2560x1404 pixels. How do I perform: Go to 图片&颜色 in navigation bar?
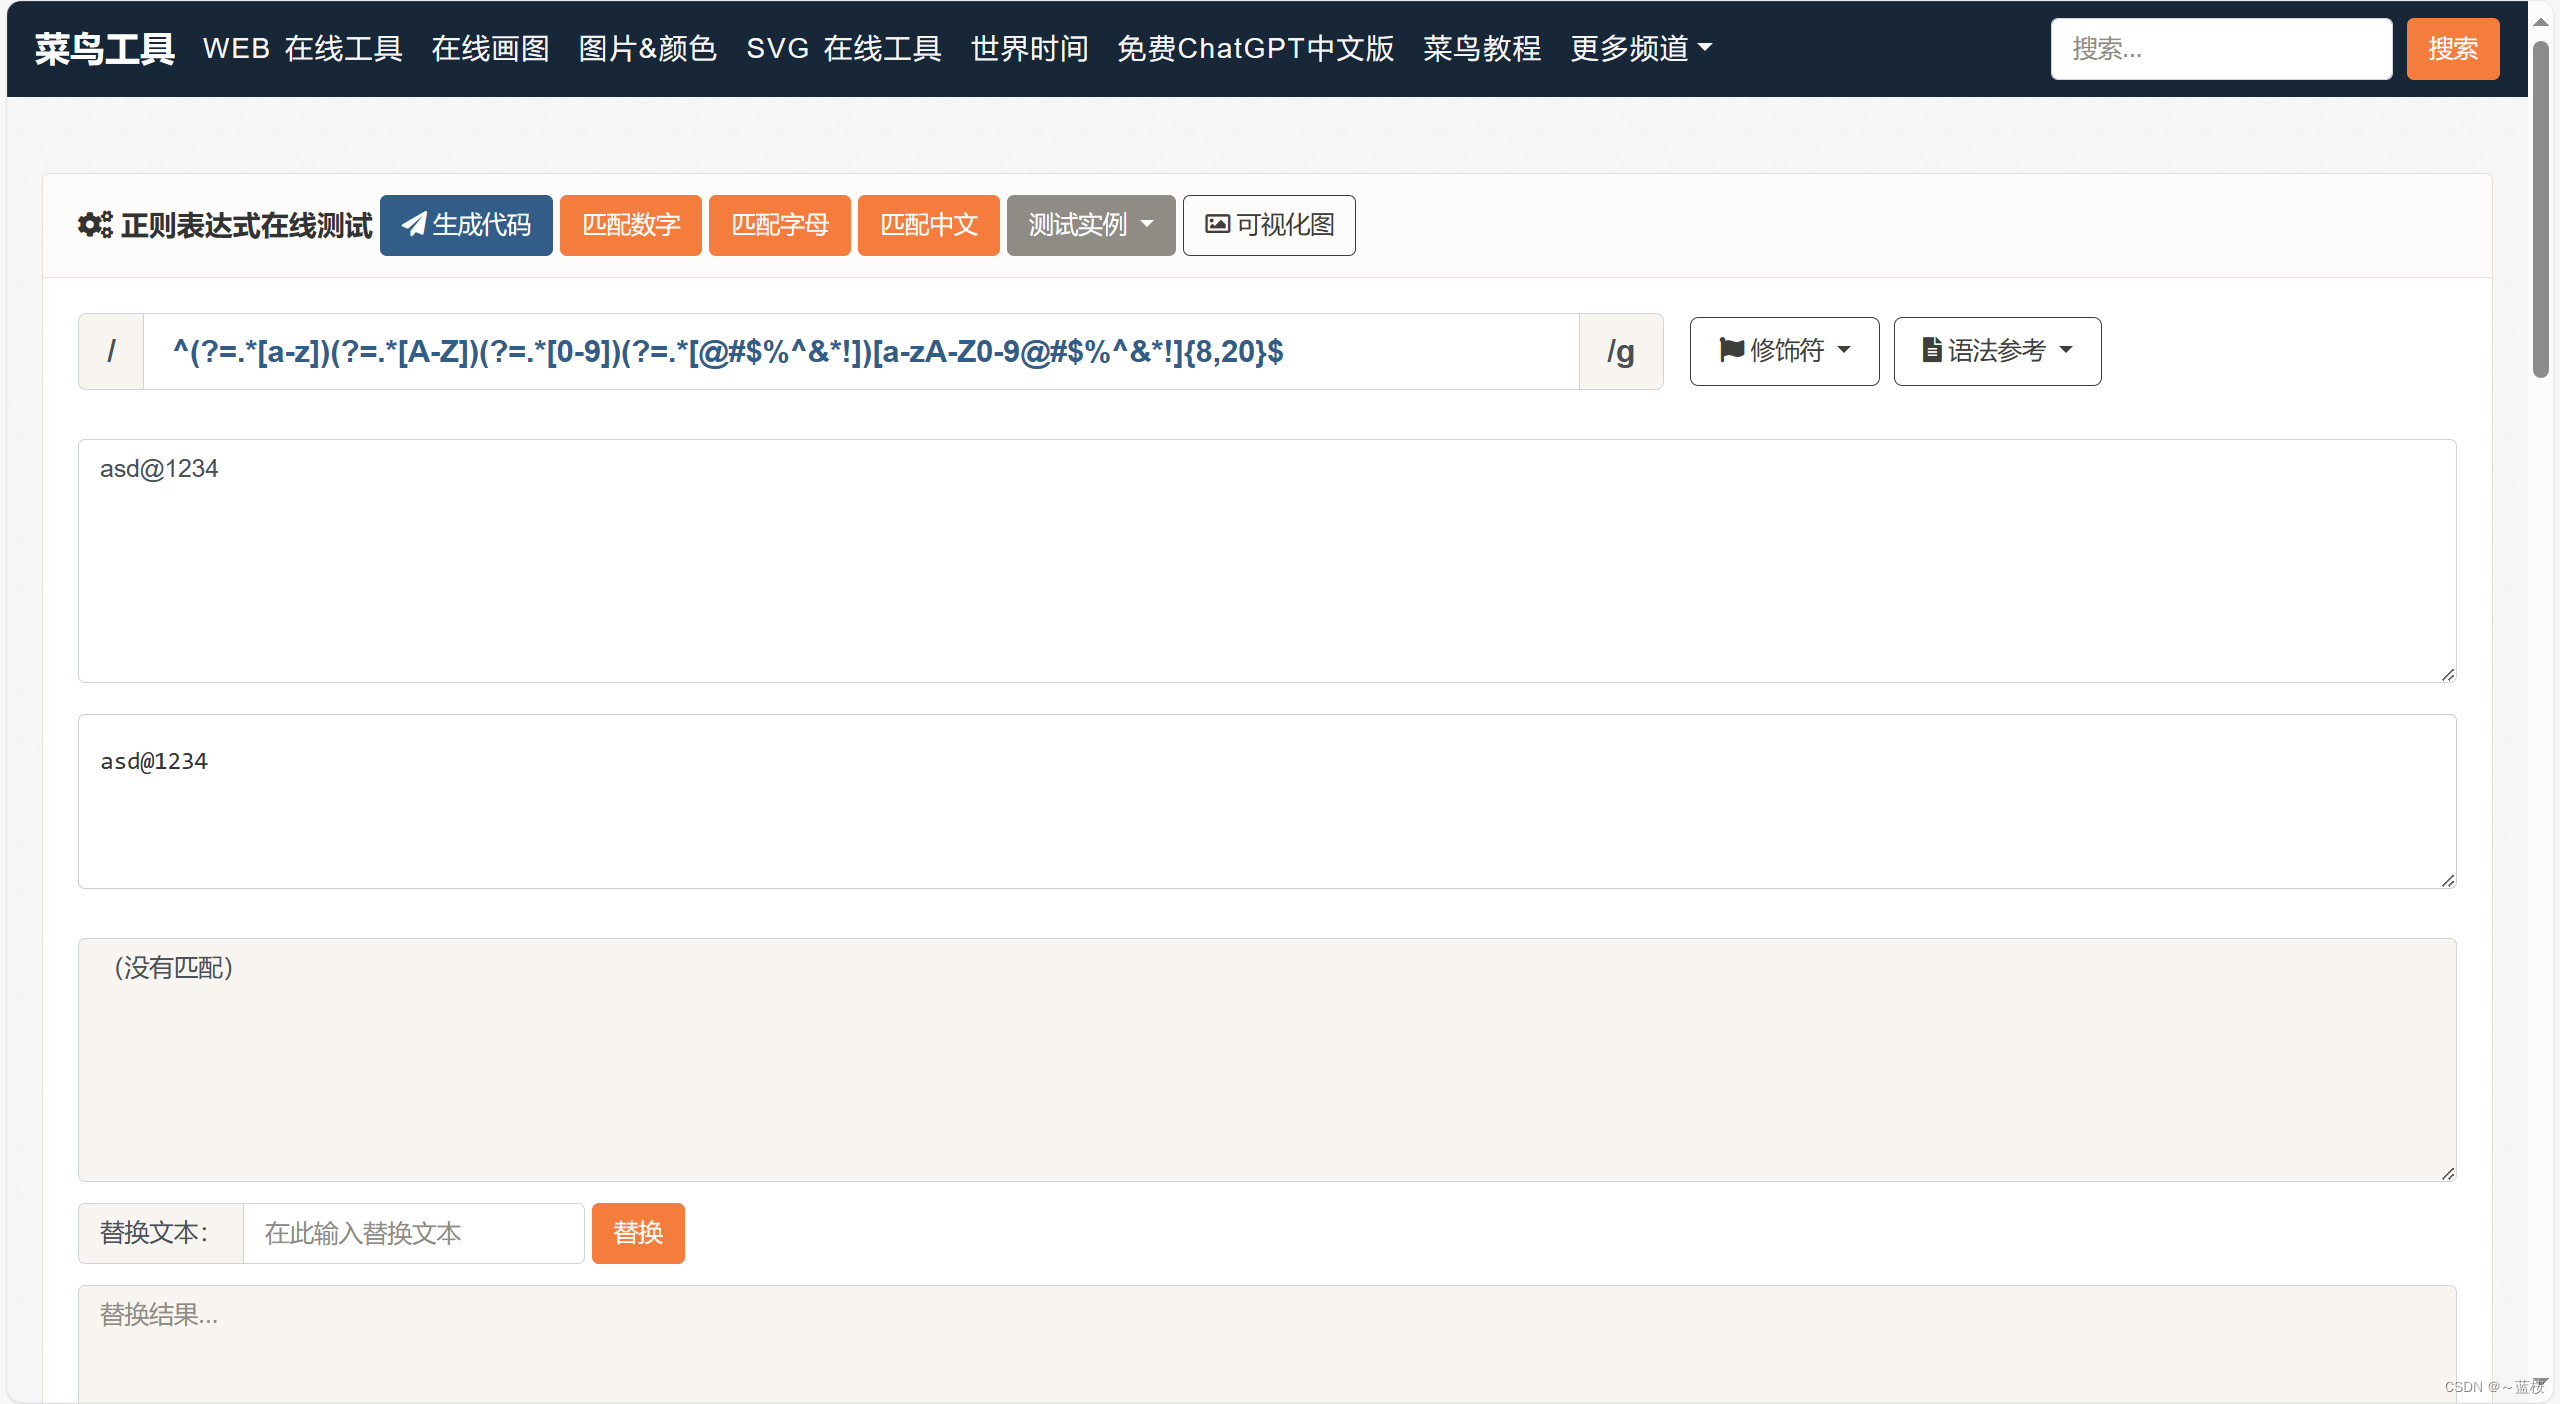coord(647,48)
